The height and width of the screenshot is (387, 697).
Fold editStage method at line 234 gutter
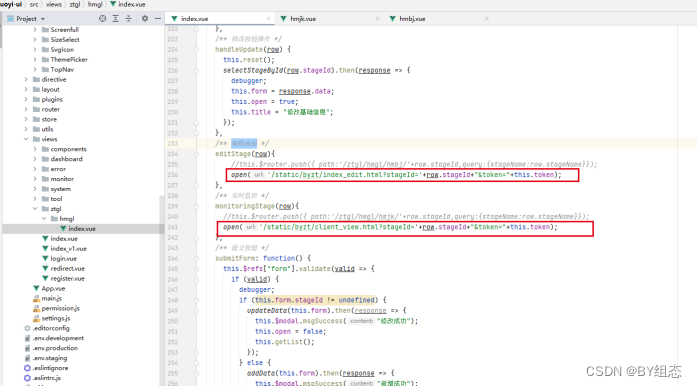click(196, 154)
